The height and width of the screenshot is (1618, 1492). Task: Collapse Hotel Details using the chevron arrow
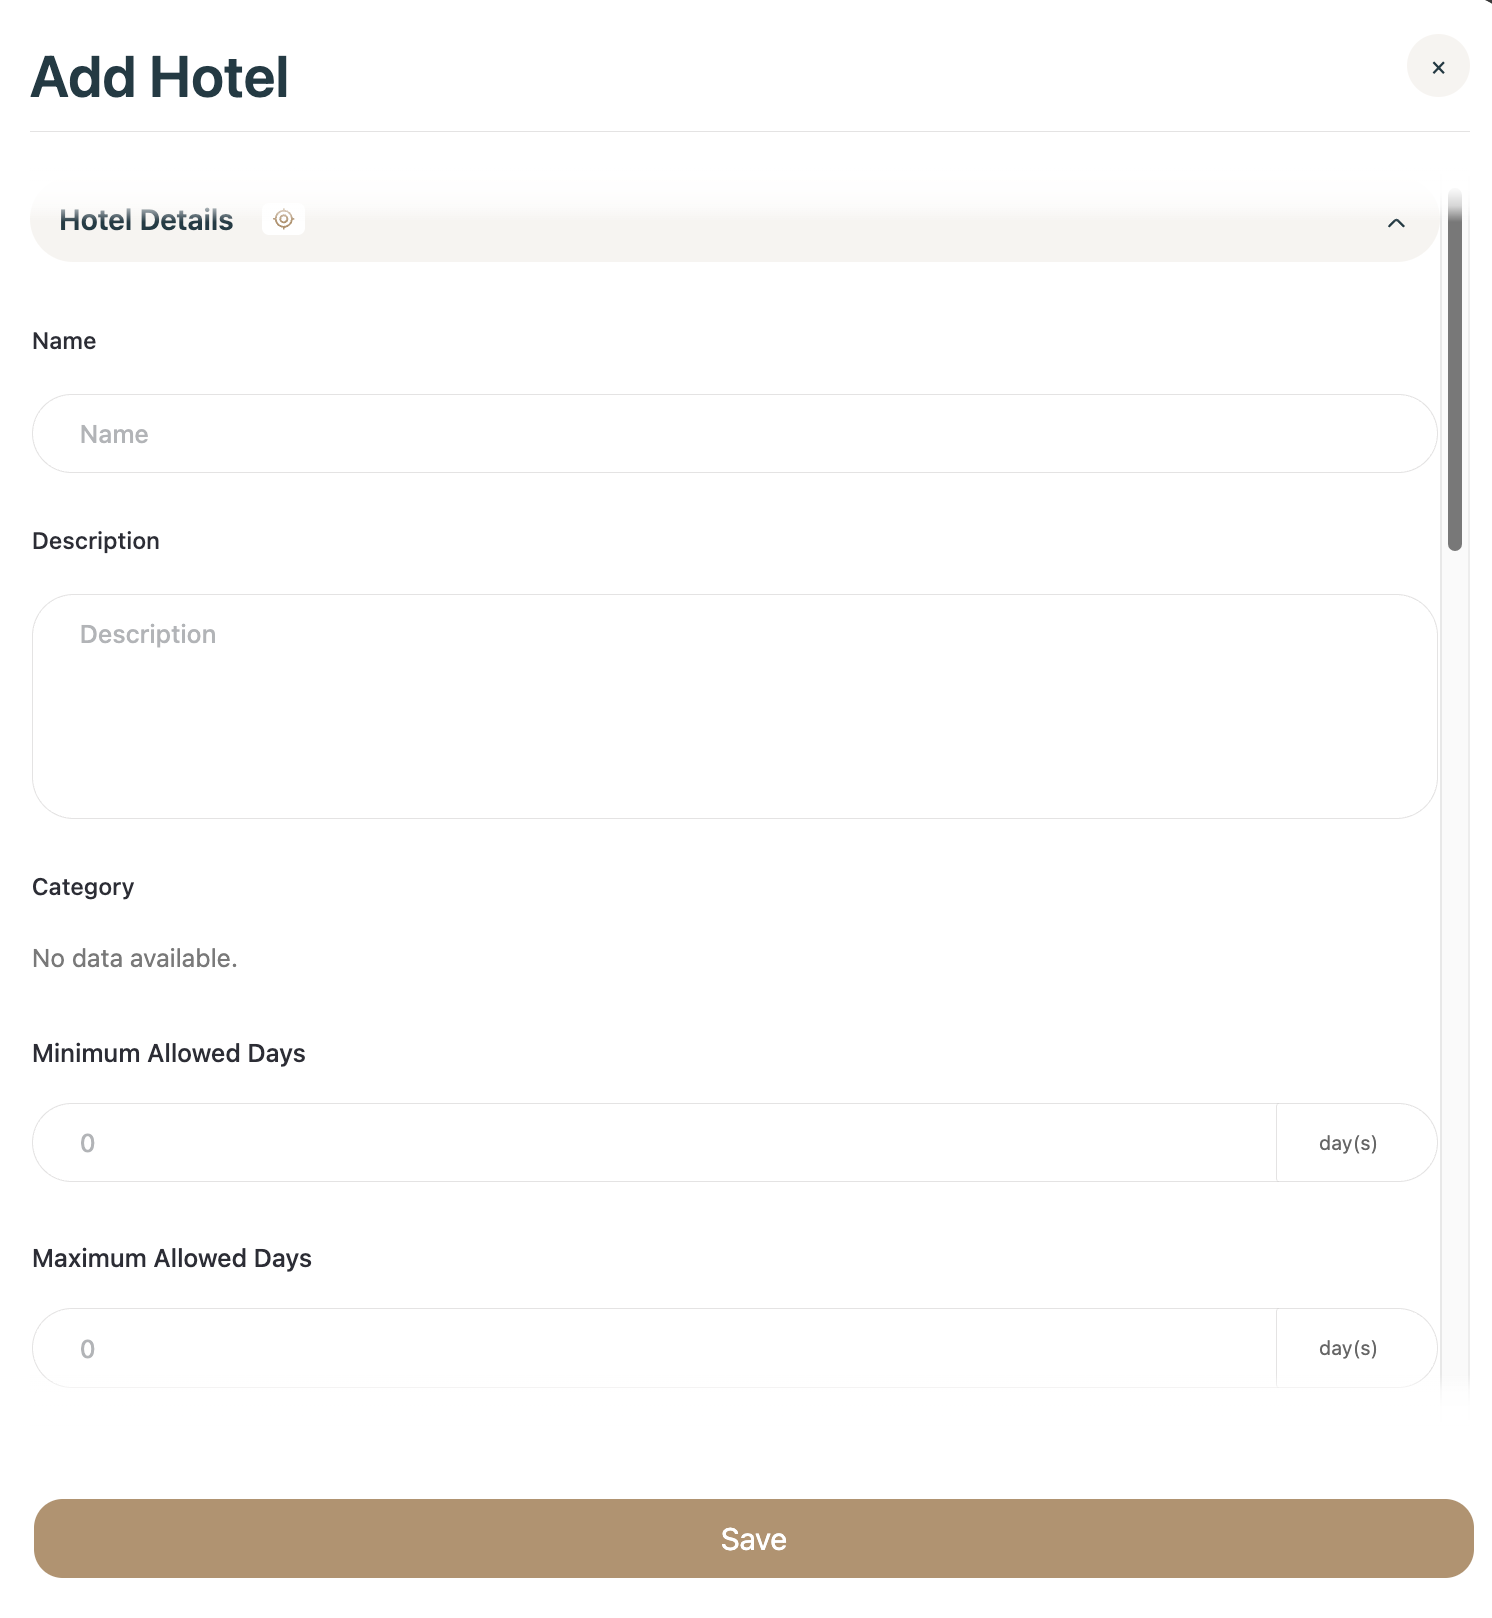(1396, 222)
